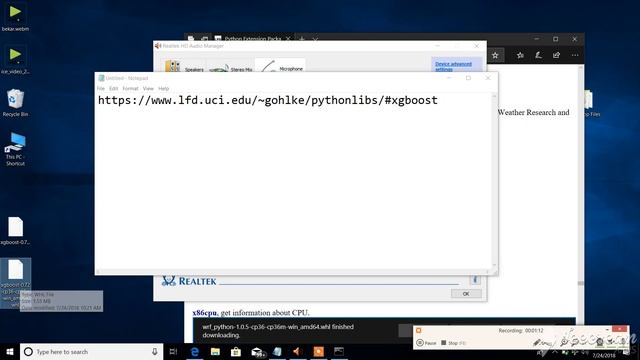The image size is (640, 360).
Task: Open the View menu in Notepad
Action: [148, 89]
